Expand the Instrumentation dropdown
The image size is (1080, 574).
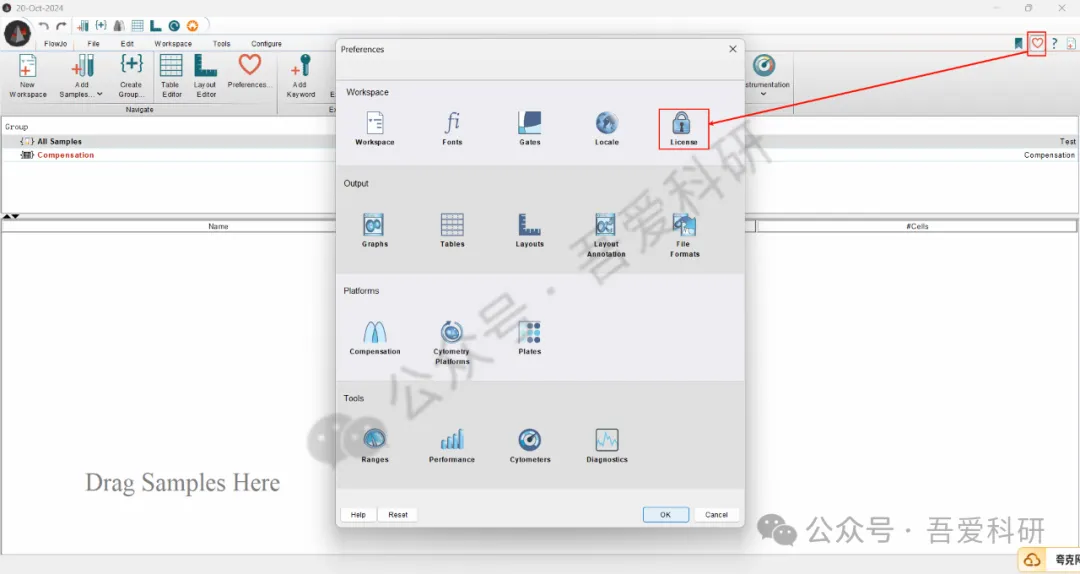tap(763, 94)
